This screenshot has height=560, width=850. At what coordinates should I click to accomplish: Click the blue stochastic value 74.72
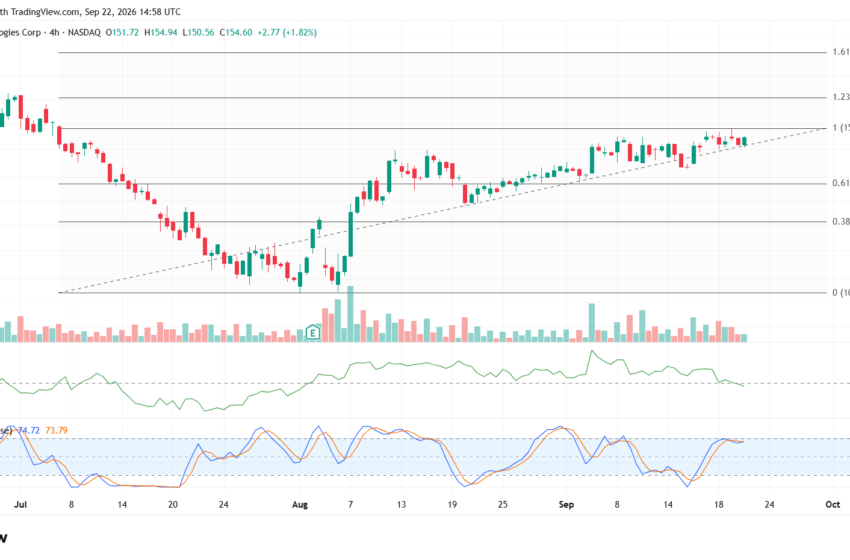tap(29, 430)
